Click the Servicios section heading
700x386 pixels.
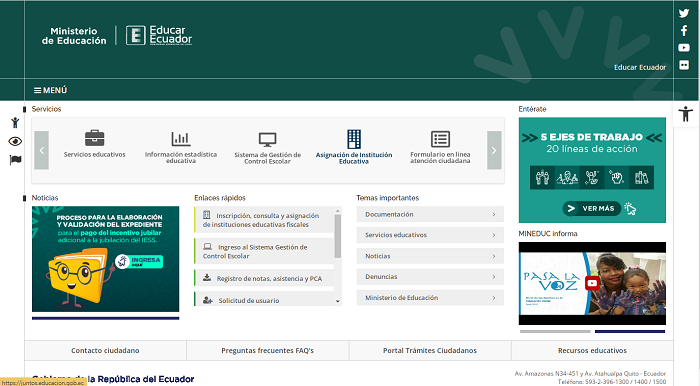46,109
